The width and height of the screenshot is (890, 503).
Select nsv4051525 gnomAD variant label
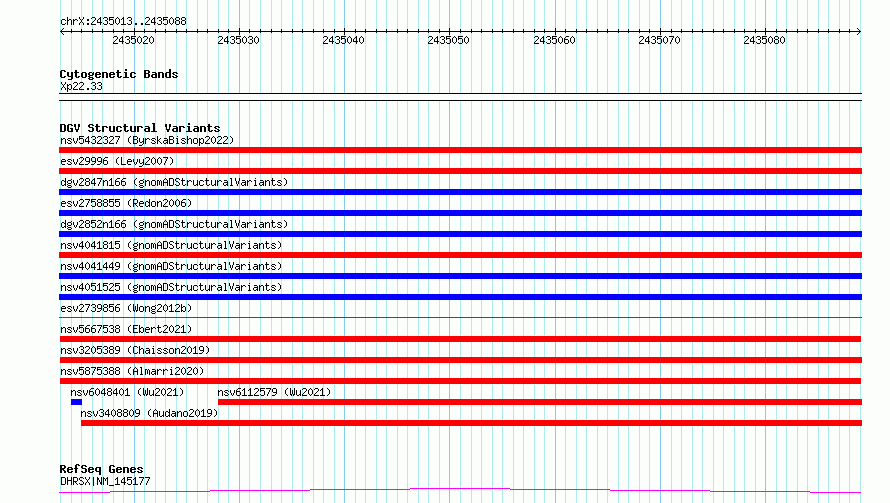[171, 287]
